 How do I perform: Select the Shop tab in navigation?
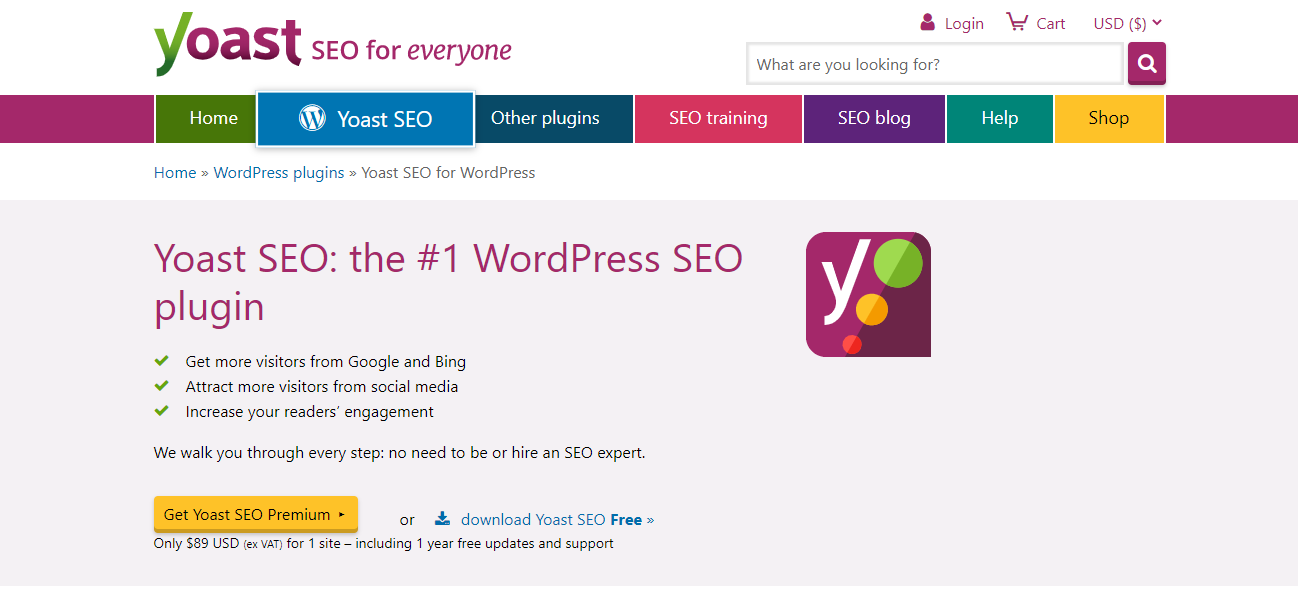click(x=1108, y=117)
